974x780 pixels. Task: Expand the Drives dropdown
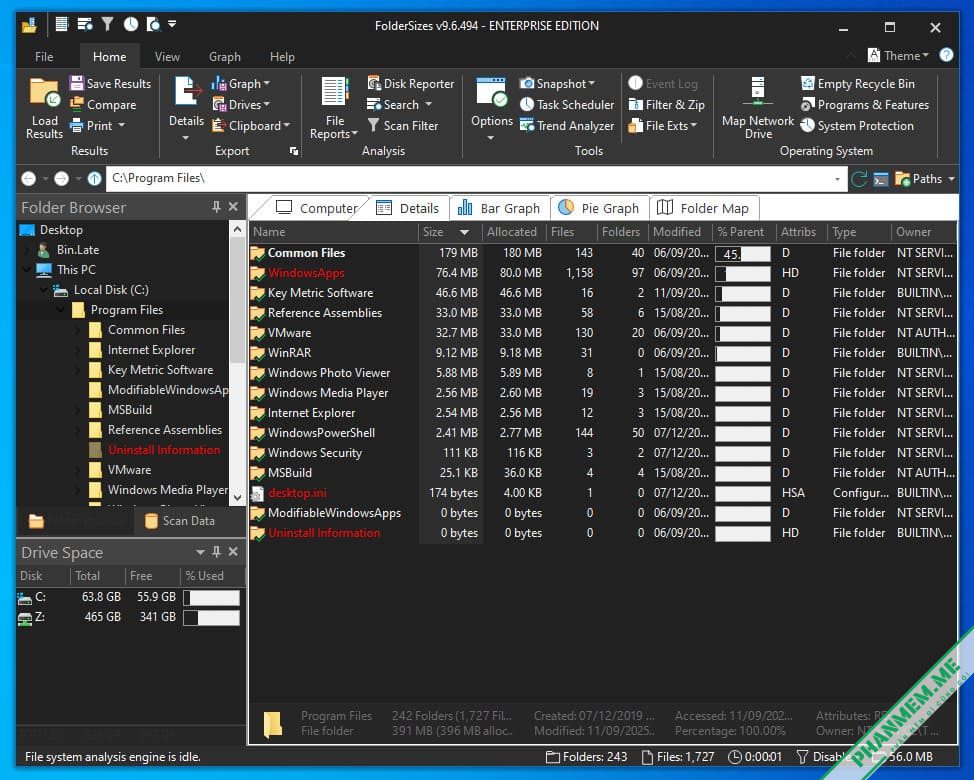(x=240, y=104)
